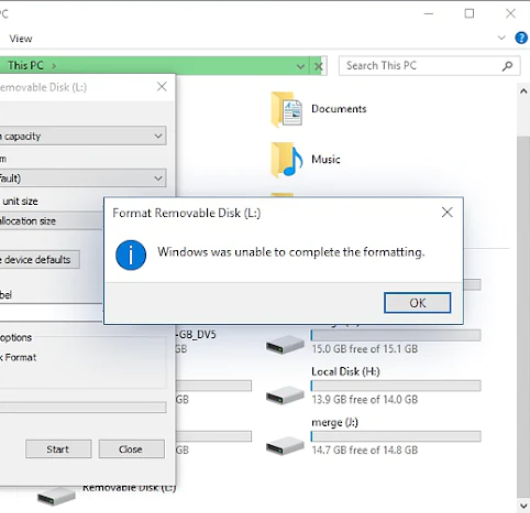Screen dimensions: 530x513
Task: Click the merge (J:) drive label
Action: click(334, 422)
